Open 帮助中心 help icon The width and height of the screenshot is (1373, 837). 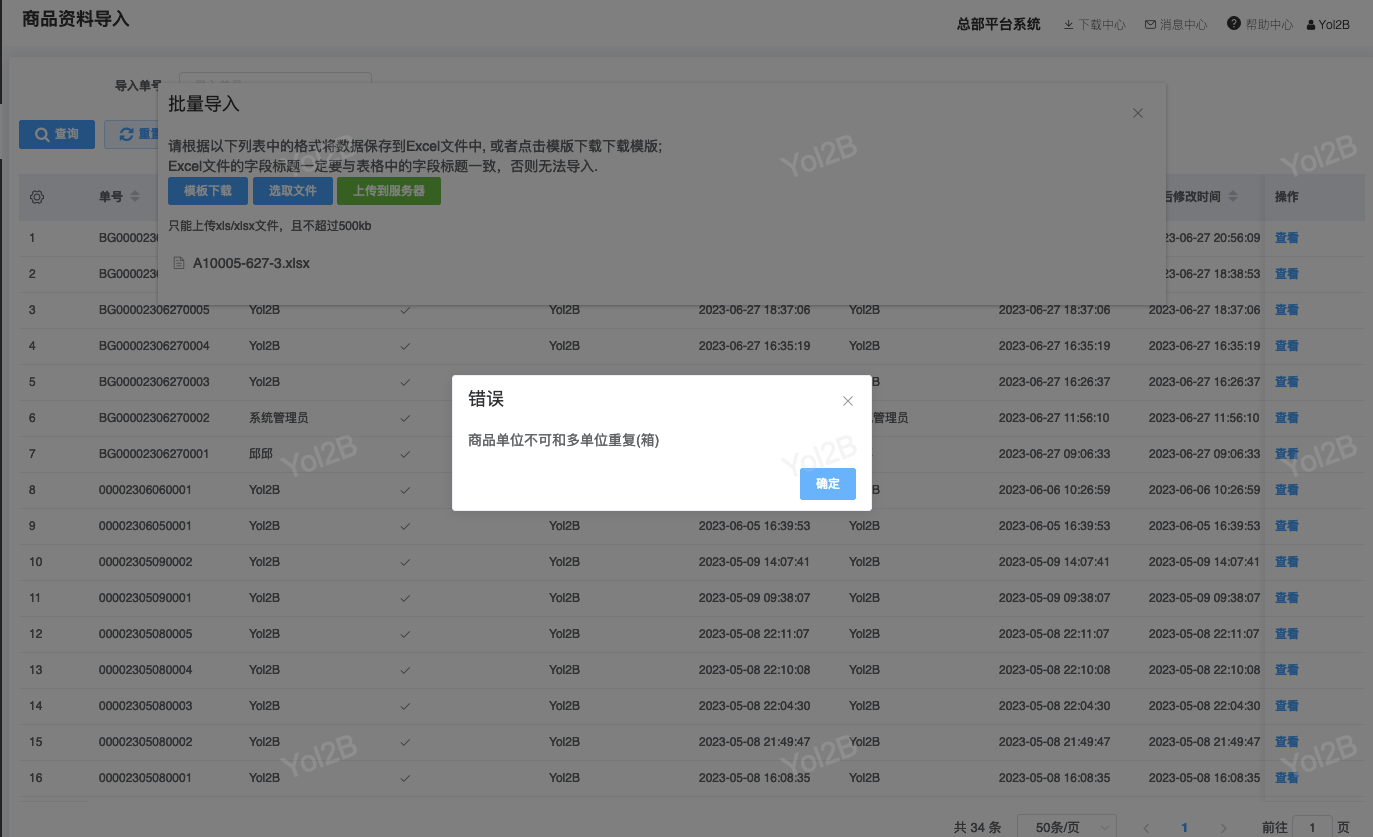click(x=1260, y=25)
